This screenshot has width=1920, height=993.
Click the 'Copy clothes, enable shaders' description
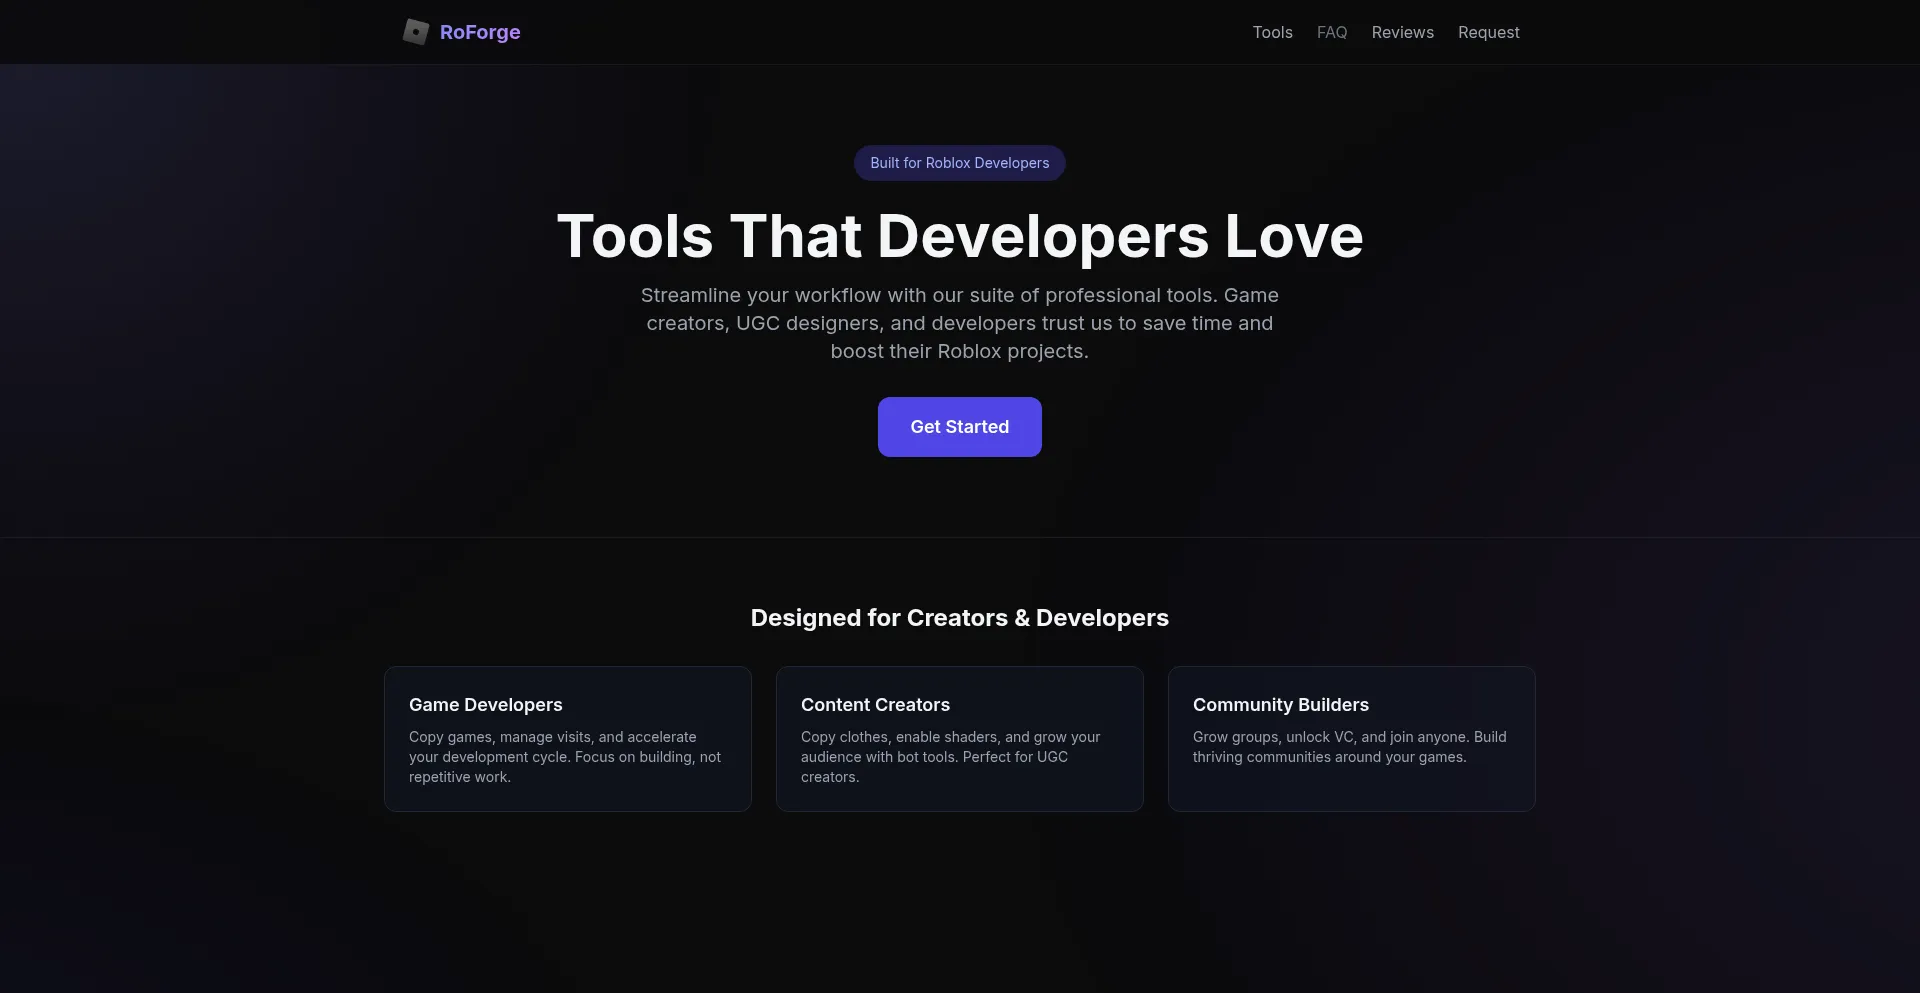[x=950, y=757]
